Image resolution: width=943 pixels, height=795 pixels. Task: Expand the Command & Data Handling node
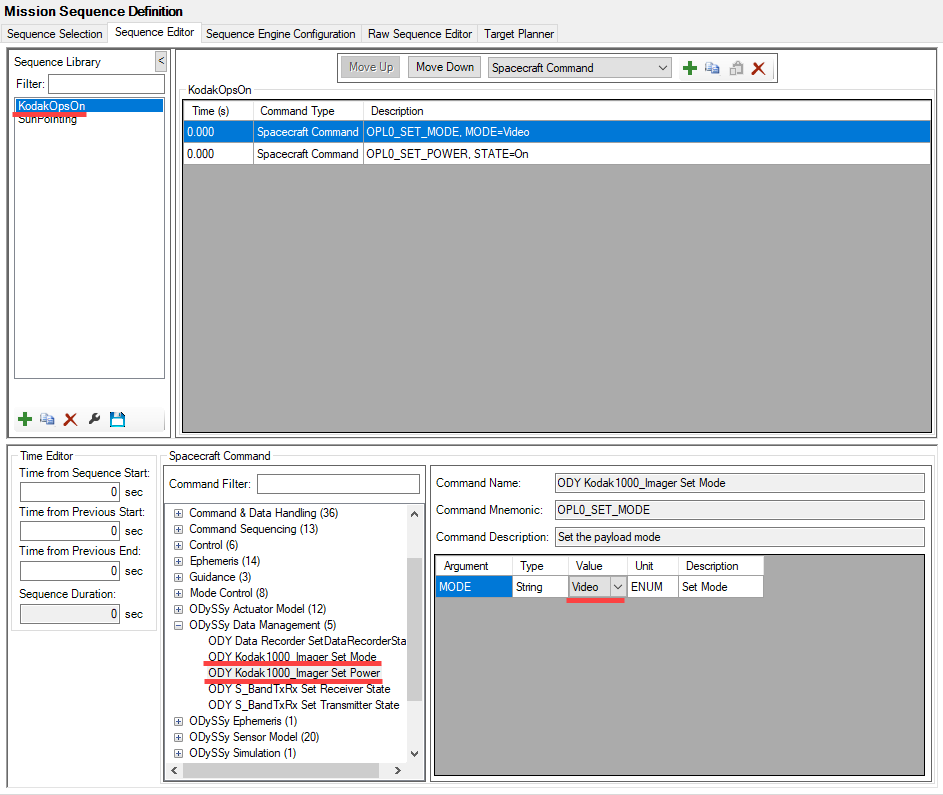click(179, 513)
